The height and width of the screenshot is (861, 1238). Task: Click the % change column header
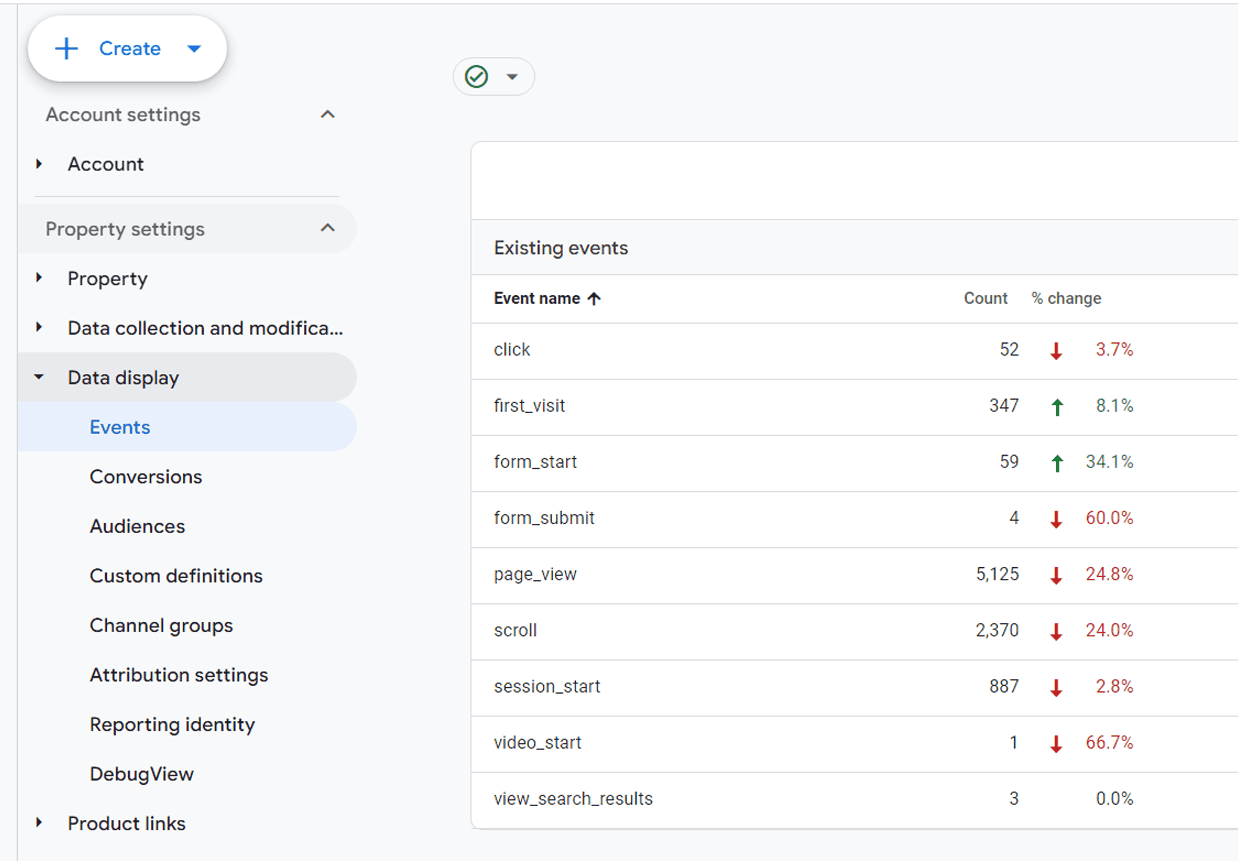click(1067, 298)
